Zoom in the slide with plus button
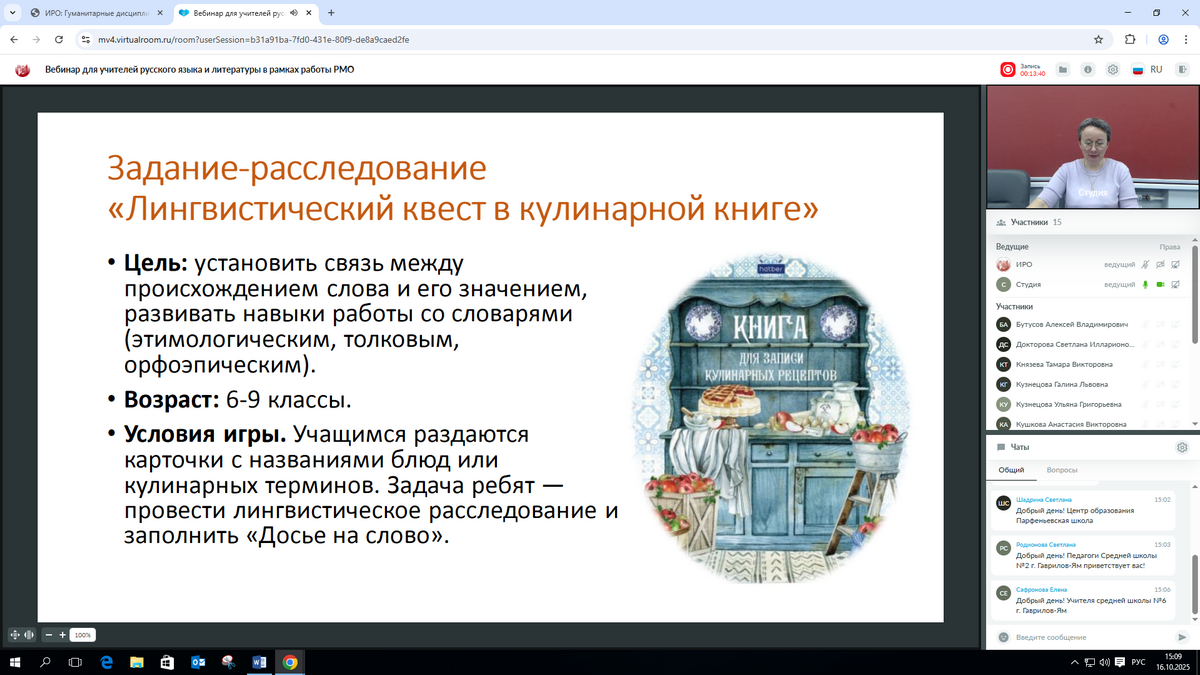The image size is (1200, 675). point(62,634)
